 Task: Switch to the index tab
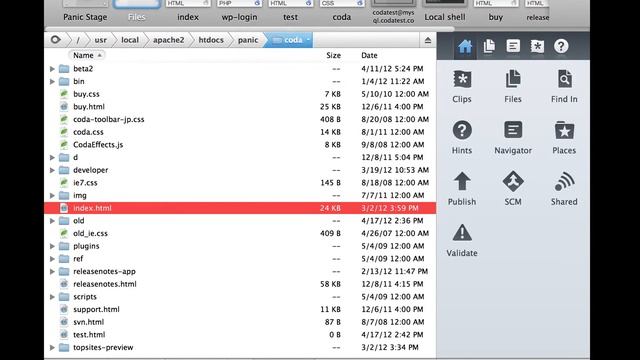pyautogui.click(x=188, y=11)
